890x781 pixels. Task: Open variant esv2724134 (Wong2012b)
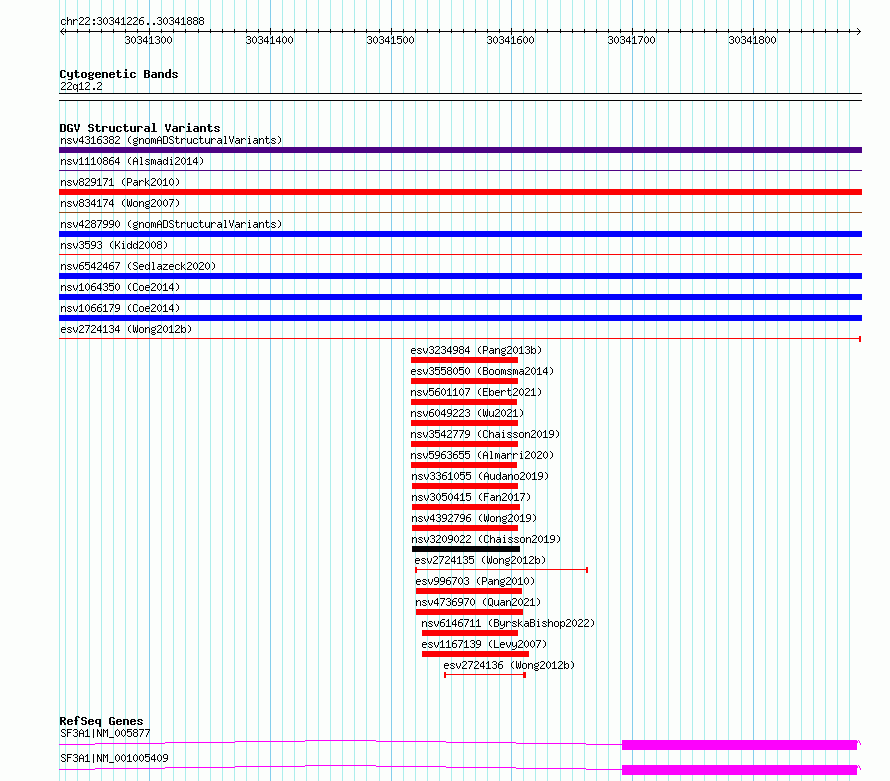(126, 329)
